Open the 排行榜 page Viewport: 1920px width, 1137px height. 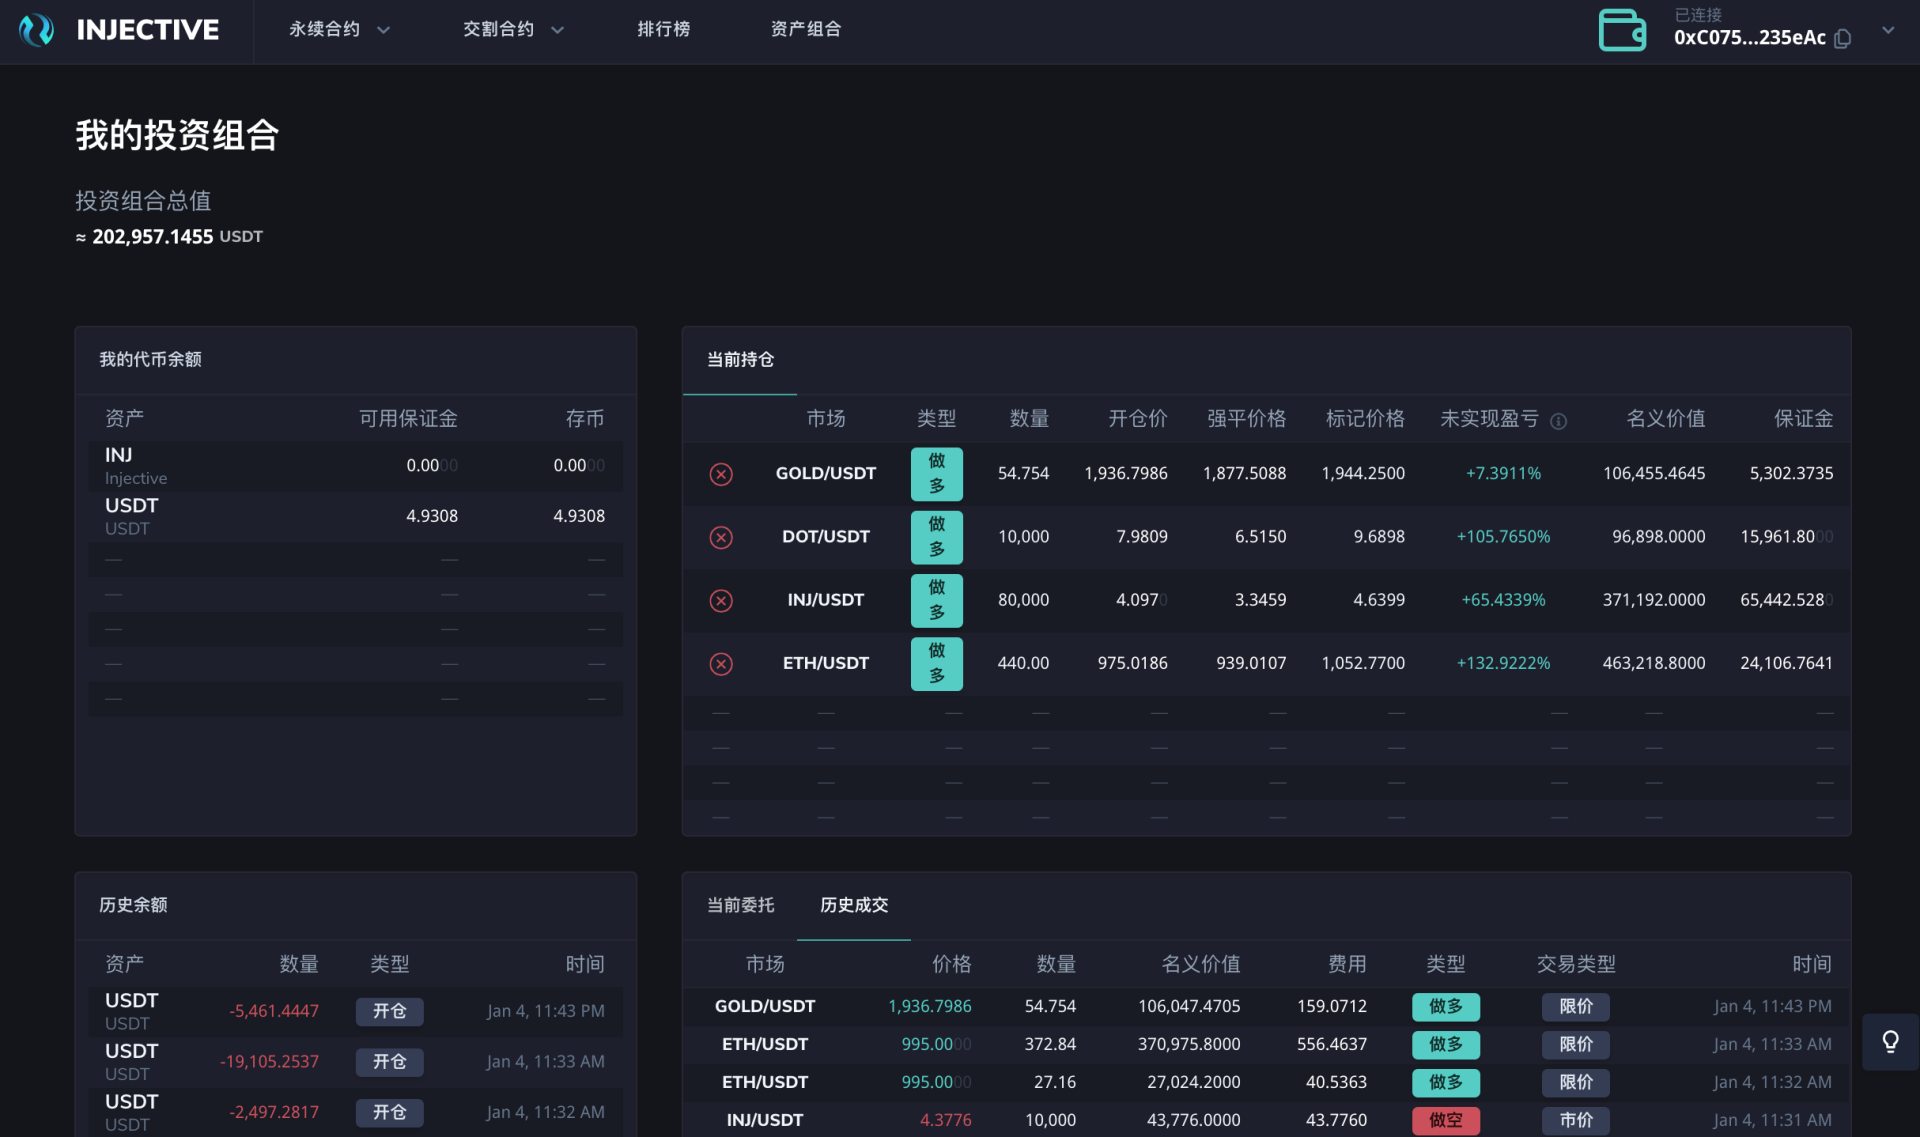pos(663,30)
